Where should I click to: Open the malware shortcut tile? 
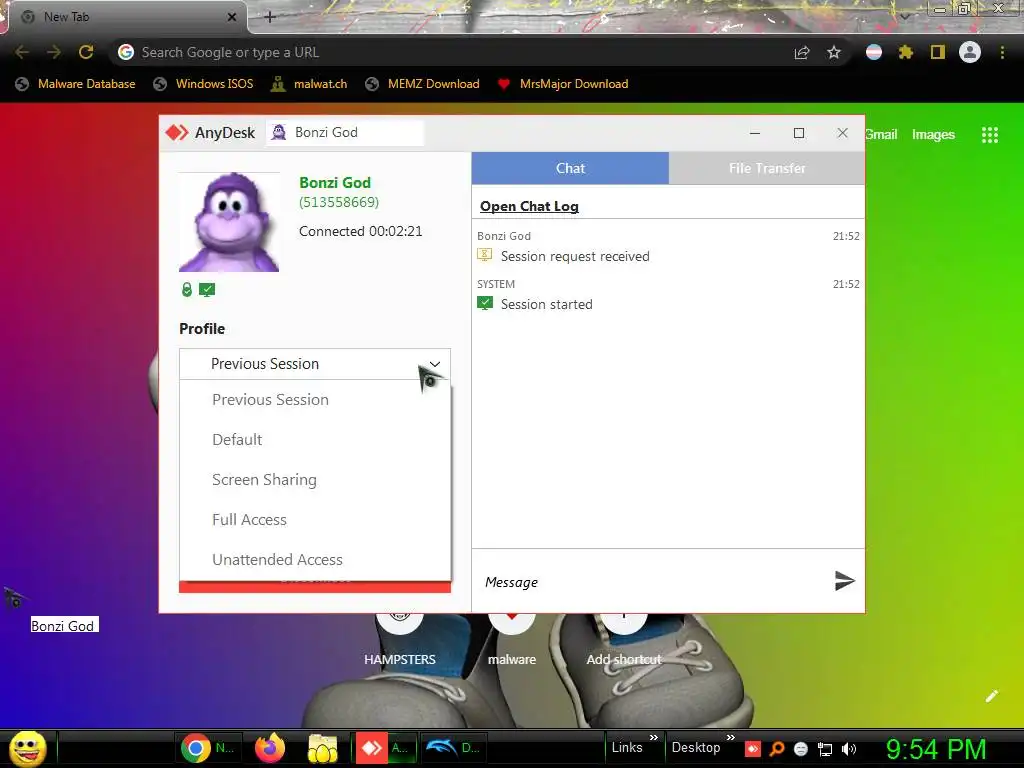click(512, 640)
